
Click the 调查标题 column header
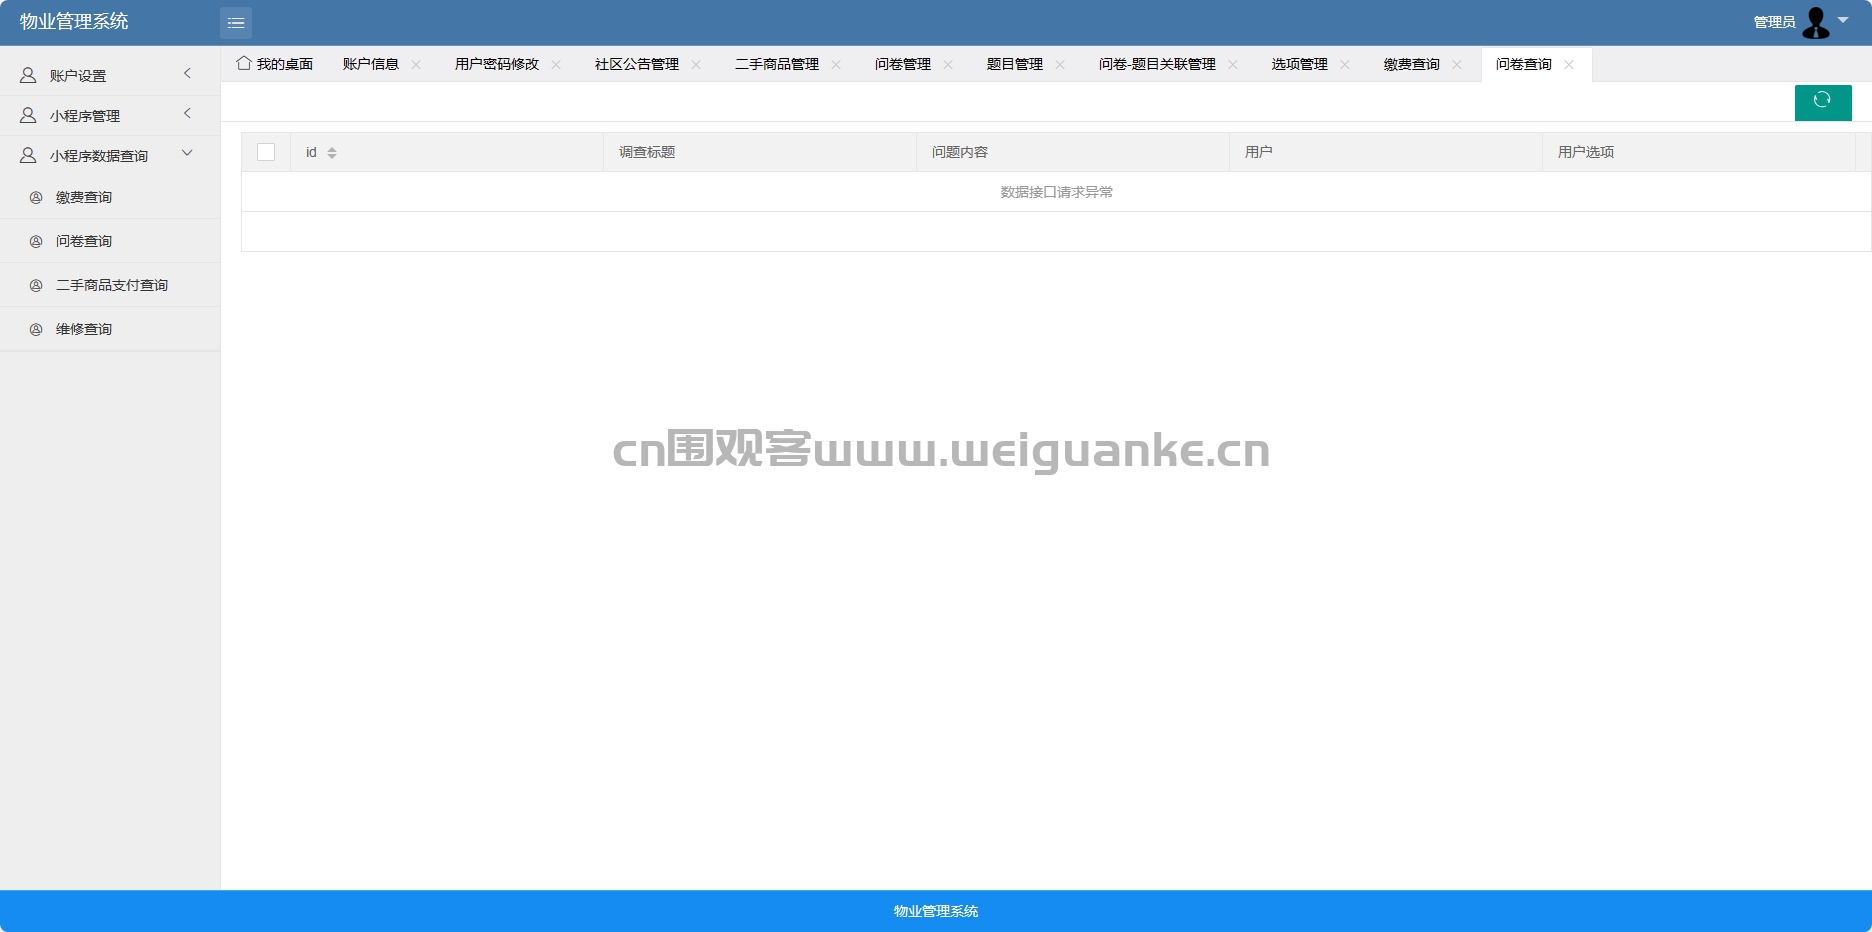647,152
